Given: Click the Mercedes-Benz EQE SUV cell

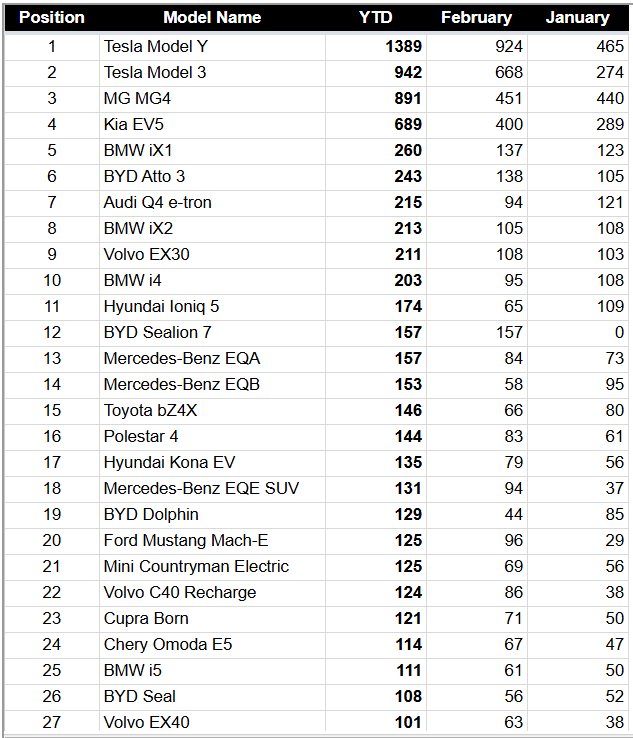Looking at the screenshot, I should 201,488.
